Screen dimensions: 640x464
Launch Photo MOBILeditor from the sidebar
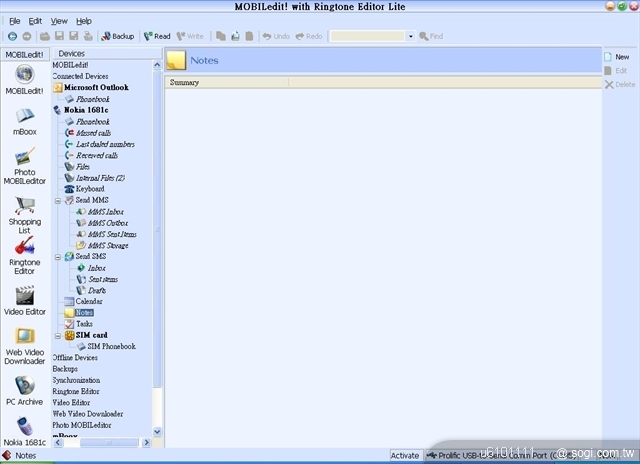coord(24,157)
